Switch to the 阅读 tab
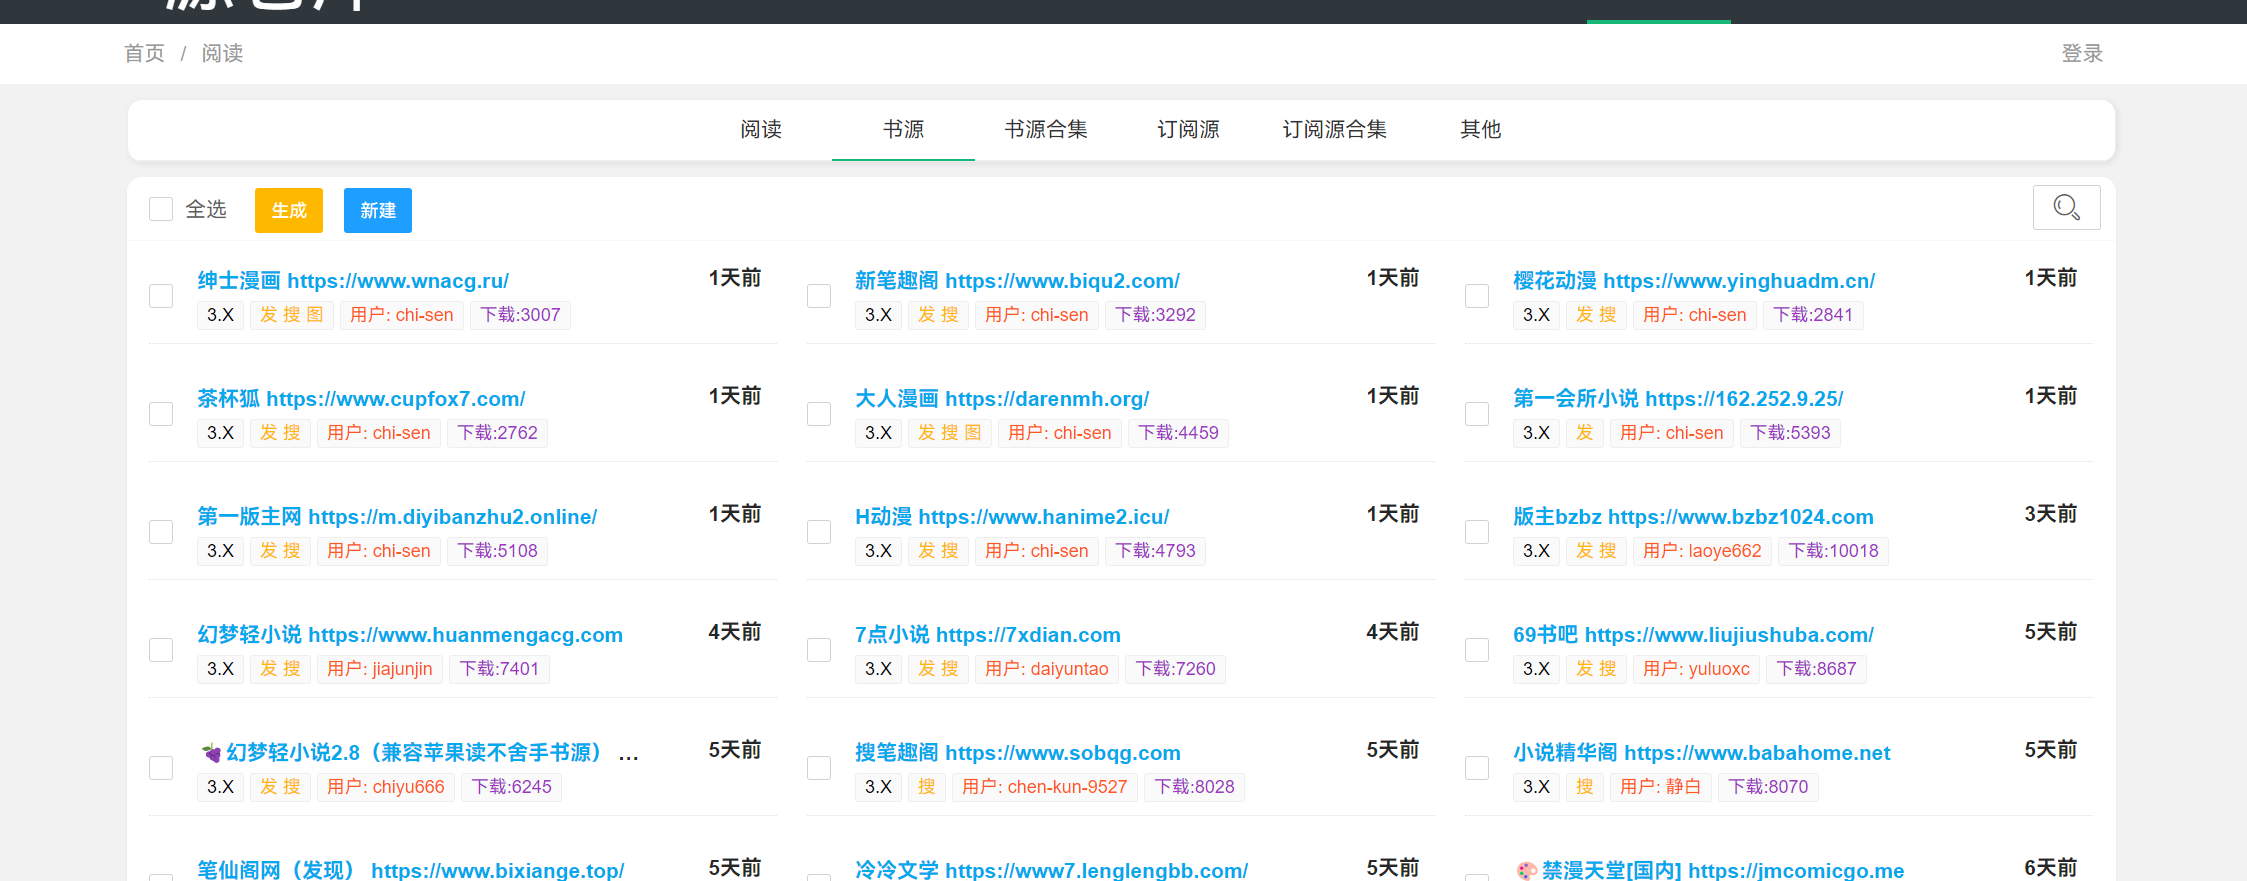2247x881 pixels. pos(761,130)
